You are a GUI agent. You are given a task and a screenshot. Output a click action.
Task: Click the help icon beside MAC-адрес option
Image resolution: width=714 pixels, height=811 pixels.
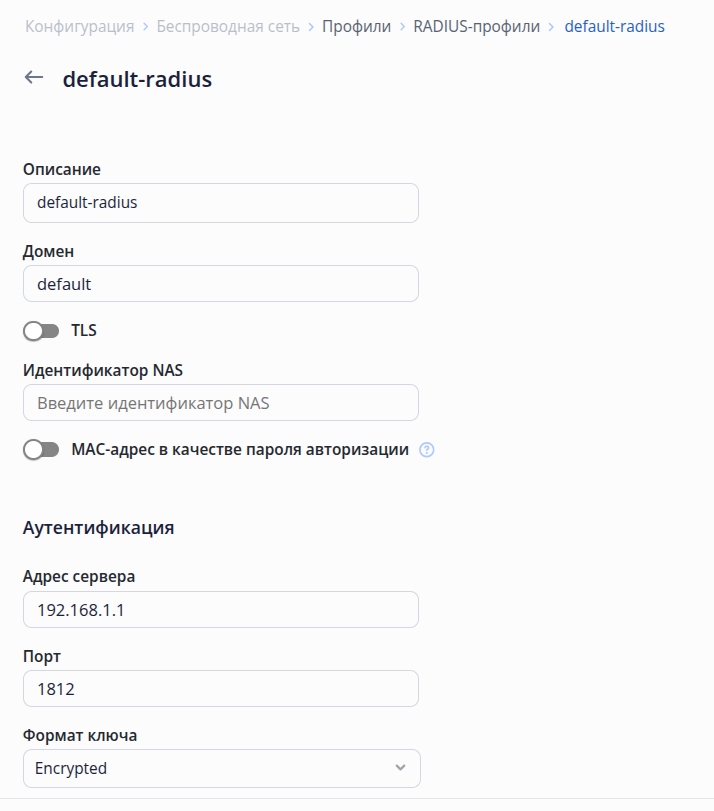coord(427,450)
